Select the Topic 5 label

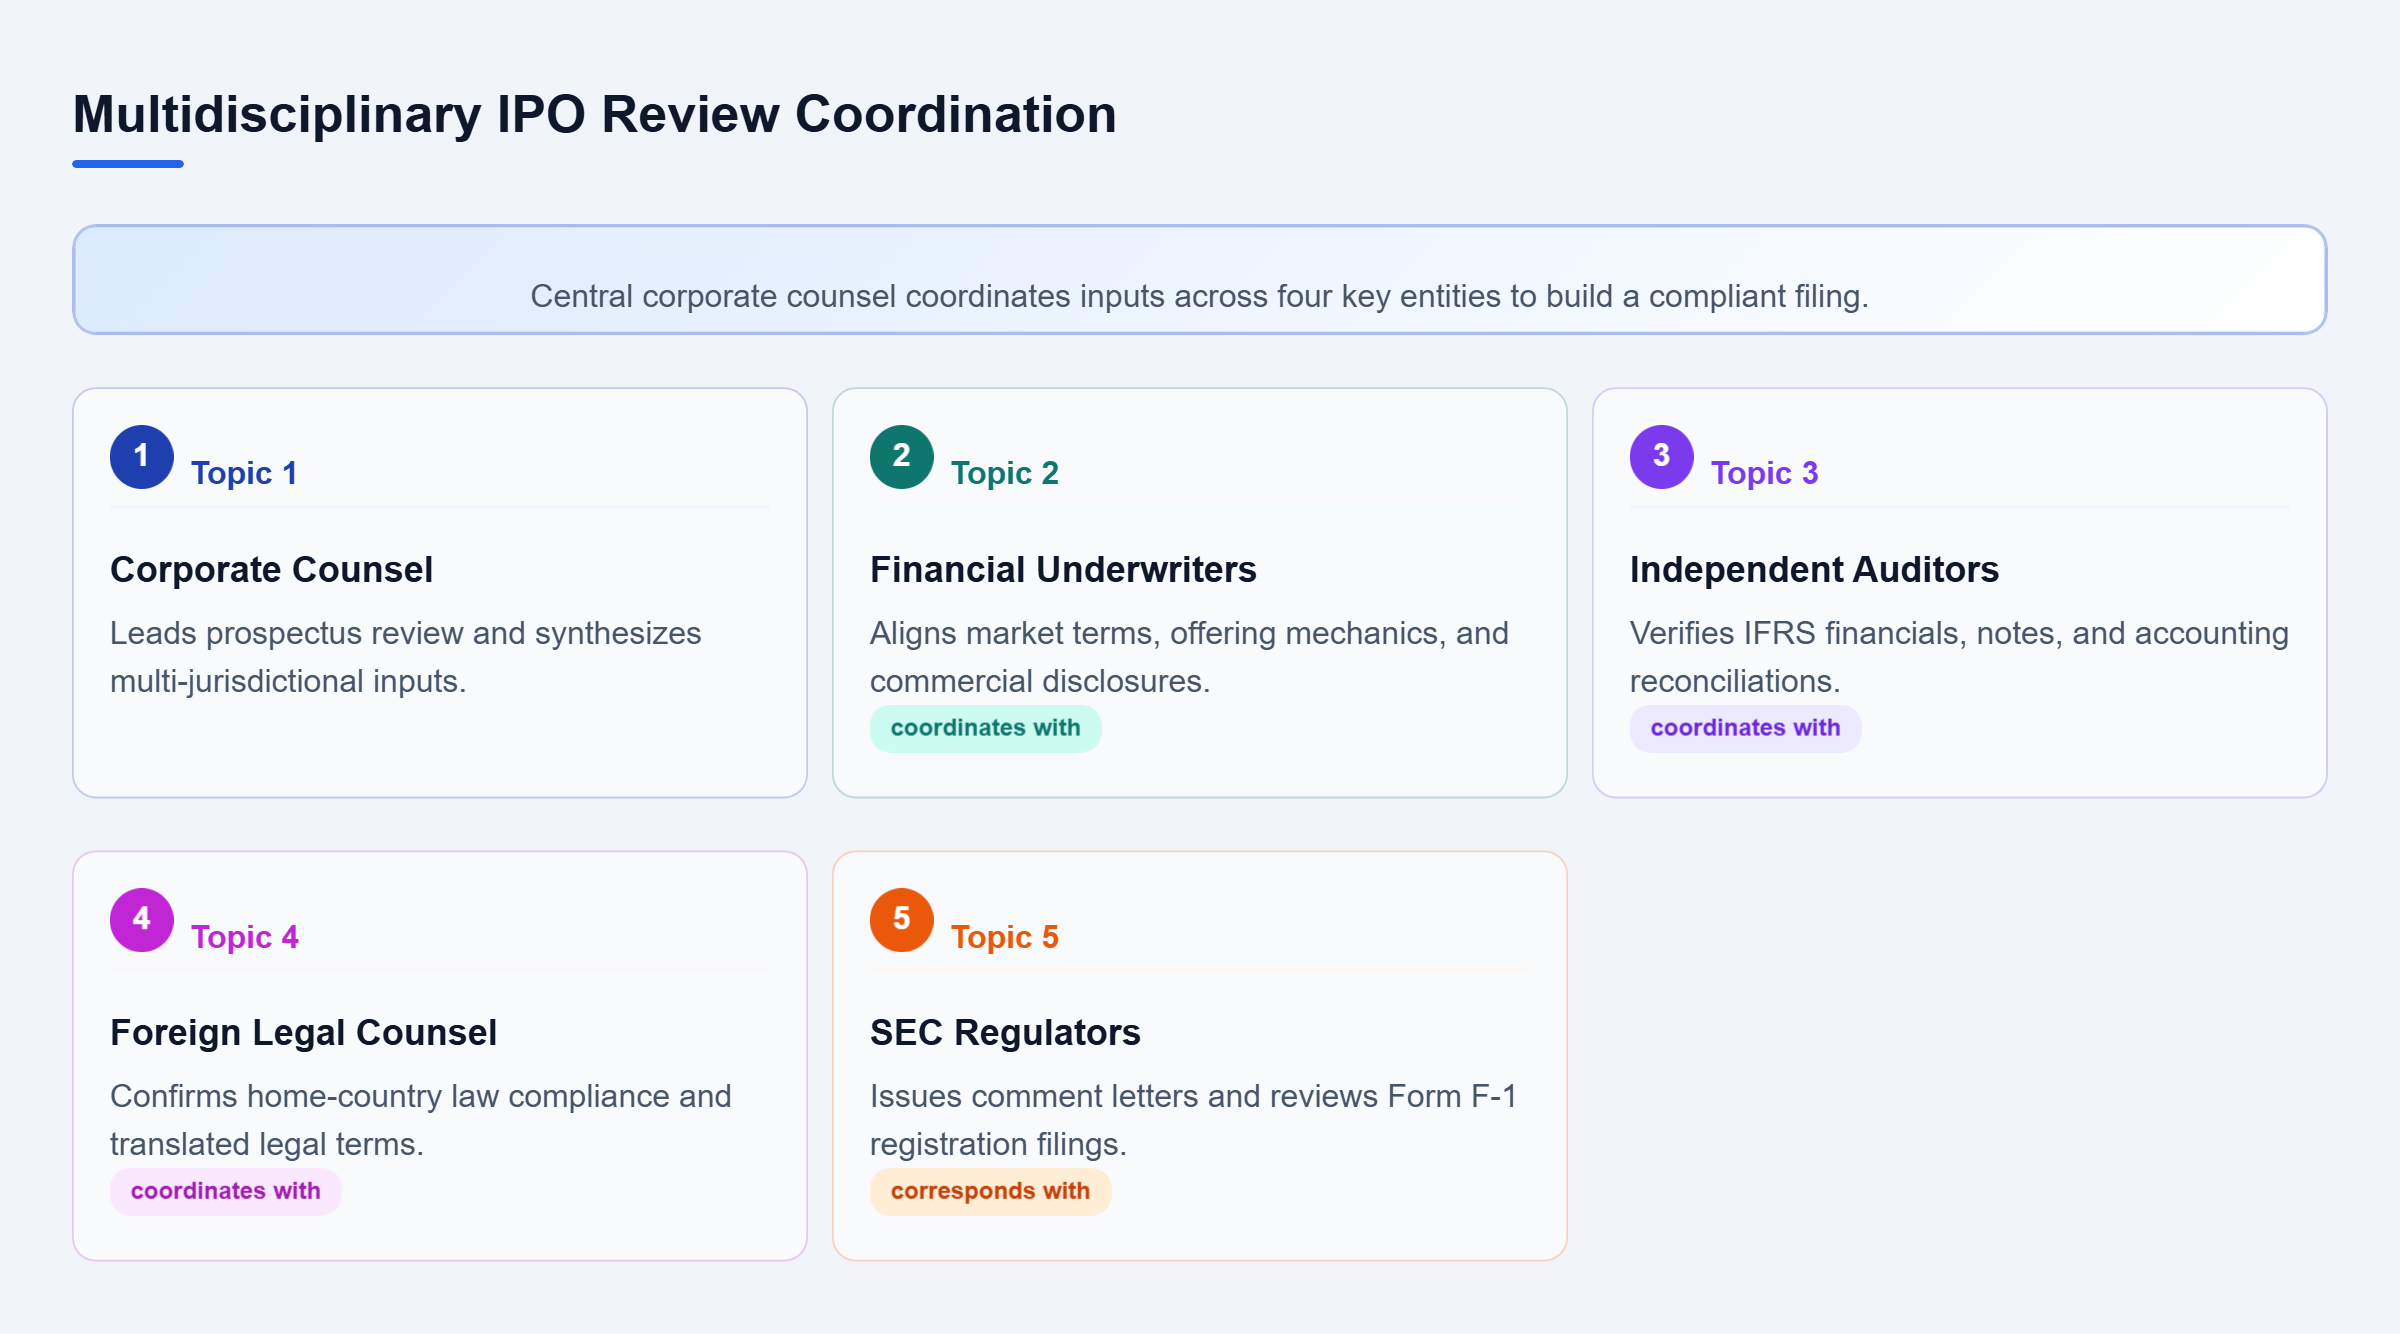tap(1005, 937)
